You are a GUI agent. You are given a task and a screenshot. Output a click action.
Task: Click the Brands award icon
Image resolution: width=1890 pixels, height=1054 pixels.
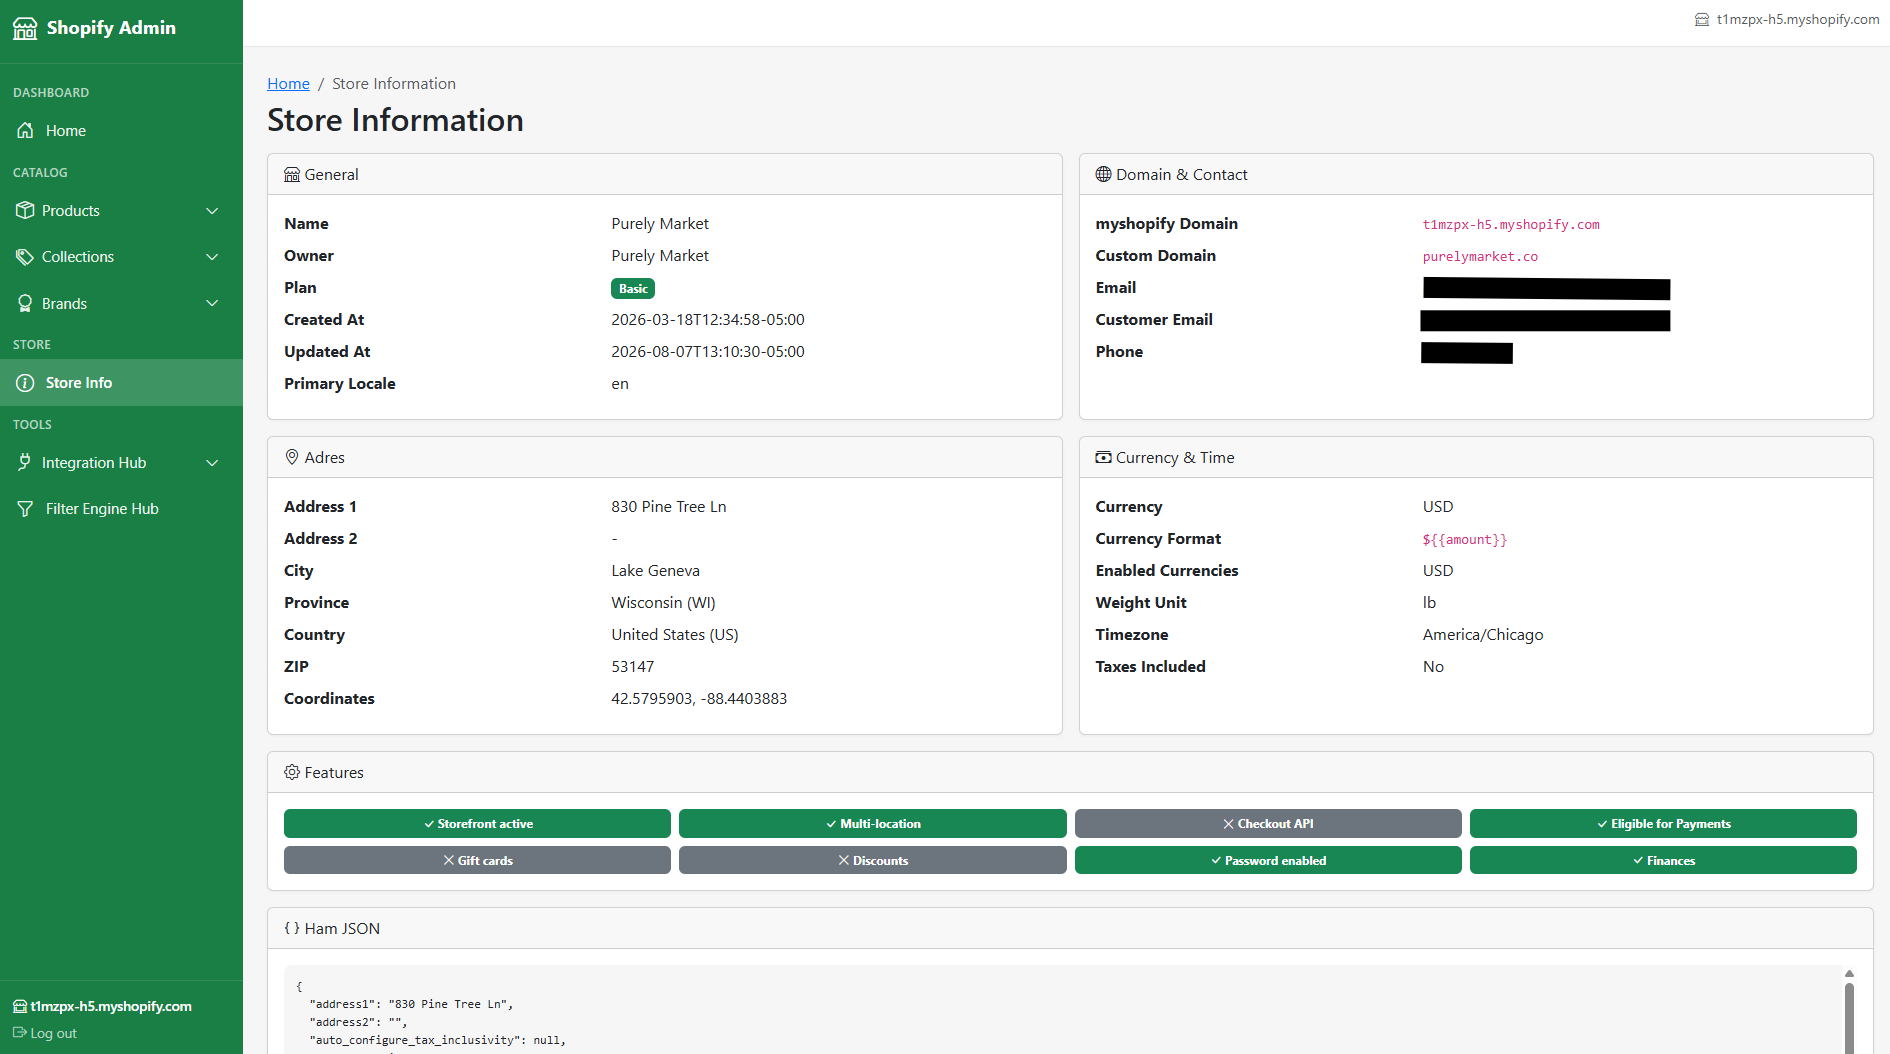pyautogui.click(x=25, y=304)
